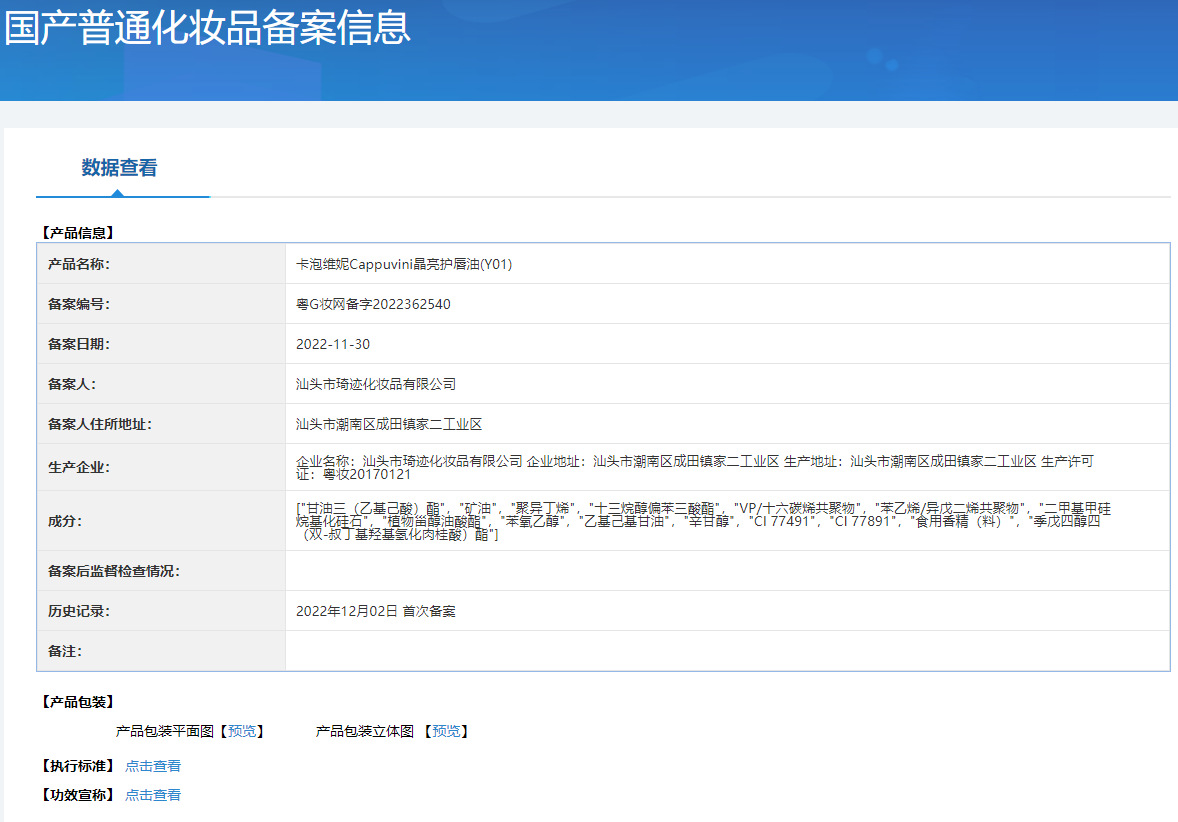Select 生产企业 details cell text

coord(695,467)
